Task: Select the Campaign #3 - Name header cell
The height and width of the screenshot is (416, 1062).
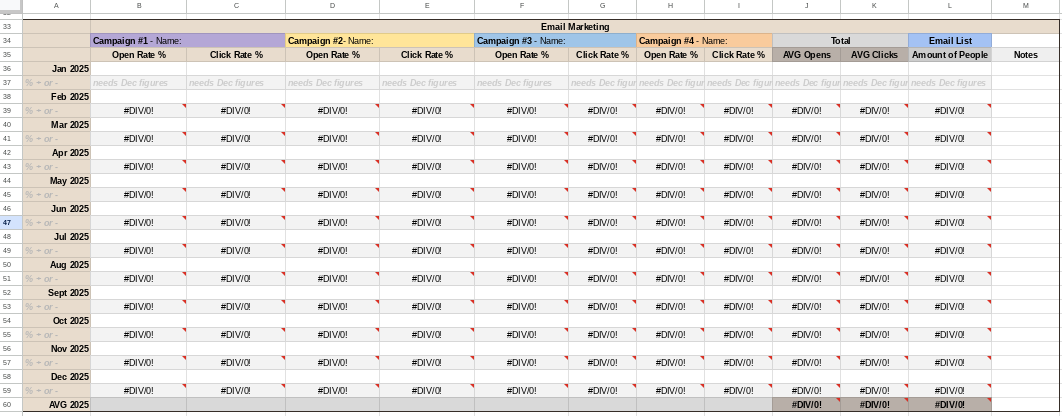Action: click(x=555, y=41)
